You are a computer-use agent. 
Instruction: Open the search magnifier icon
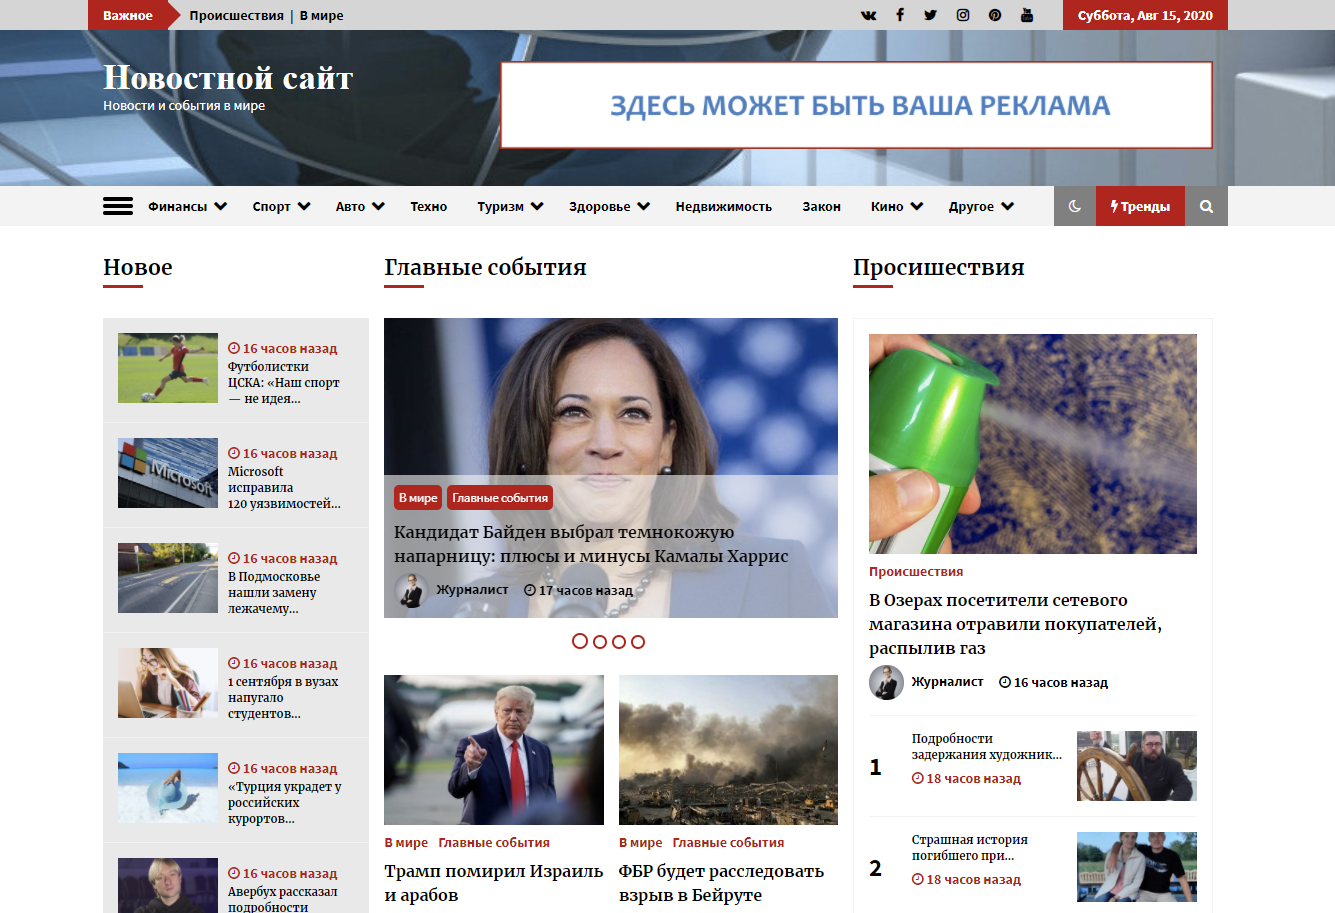click(1206, 206)
